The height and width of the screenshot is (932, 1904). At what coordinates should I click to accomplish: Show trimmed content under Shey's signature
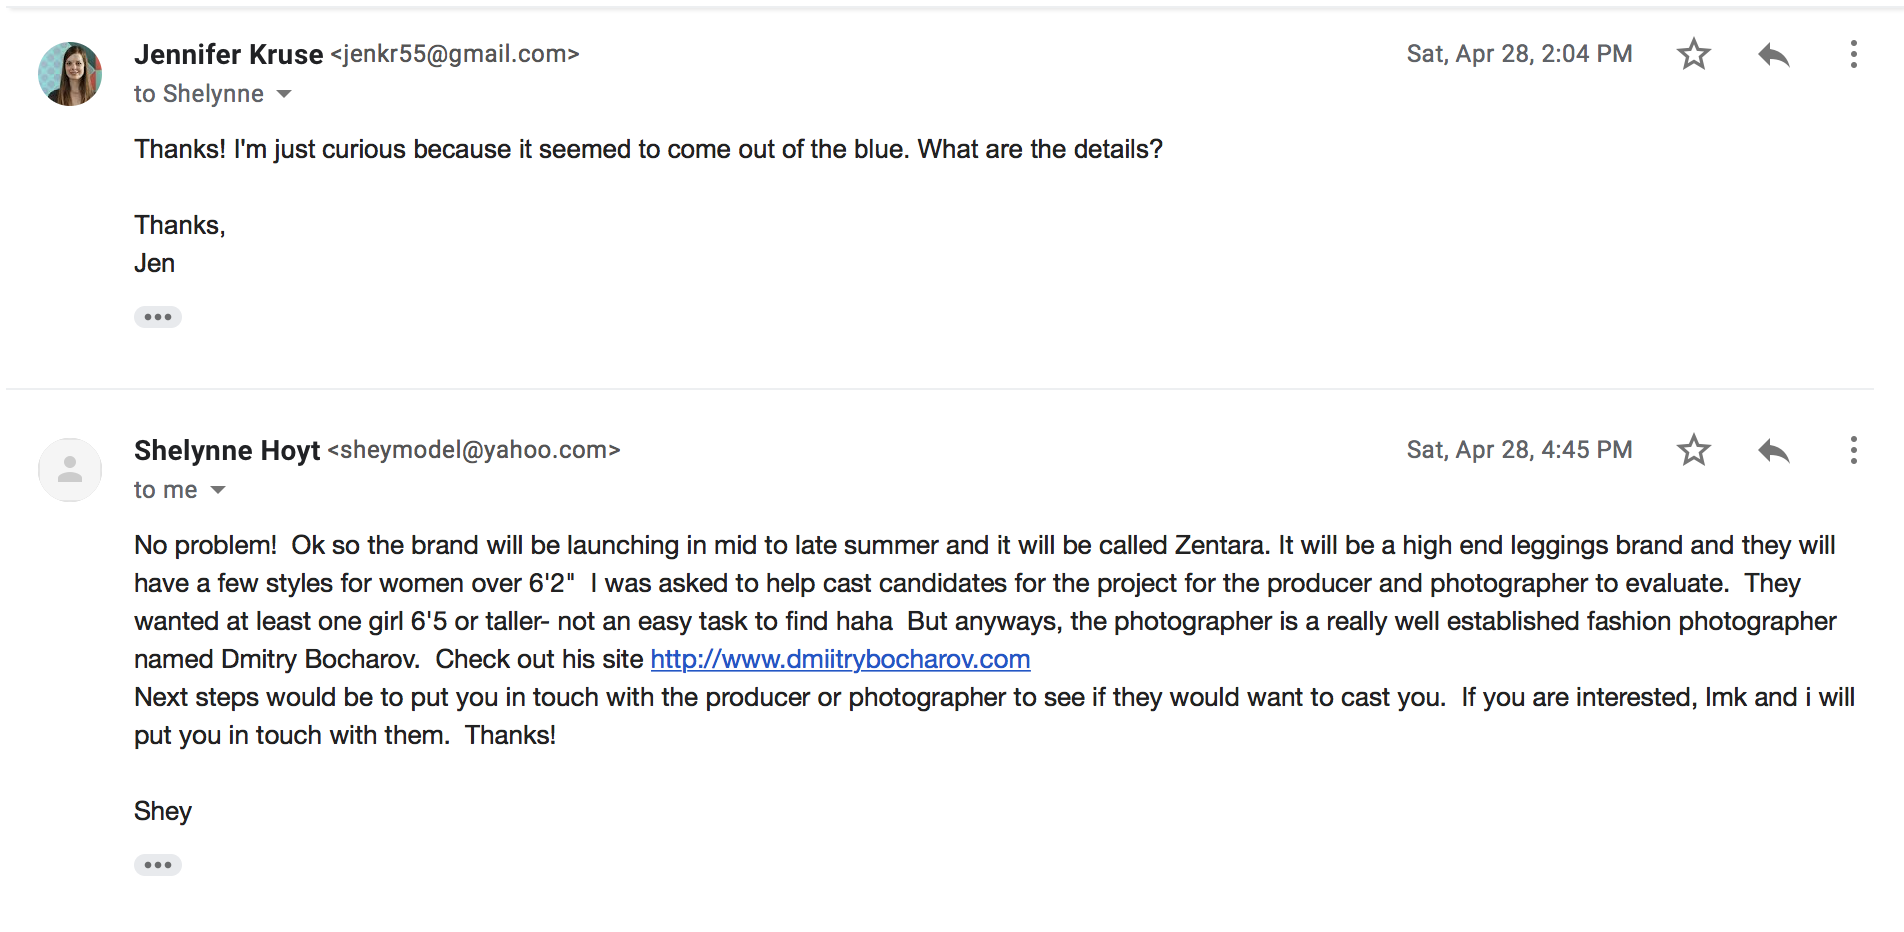(158, 865)
